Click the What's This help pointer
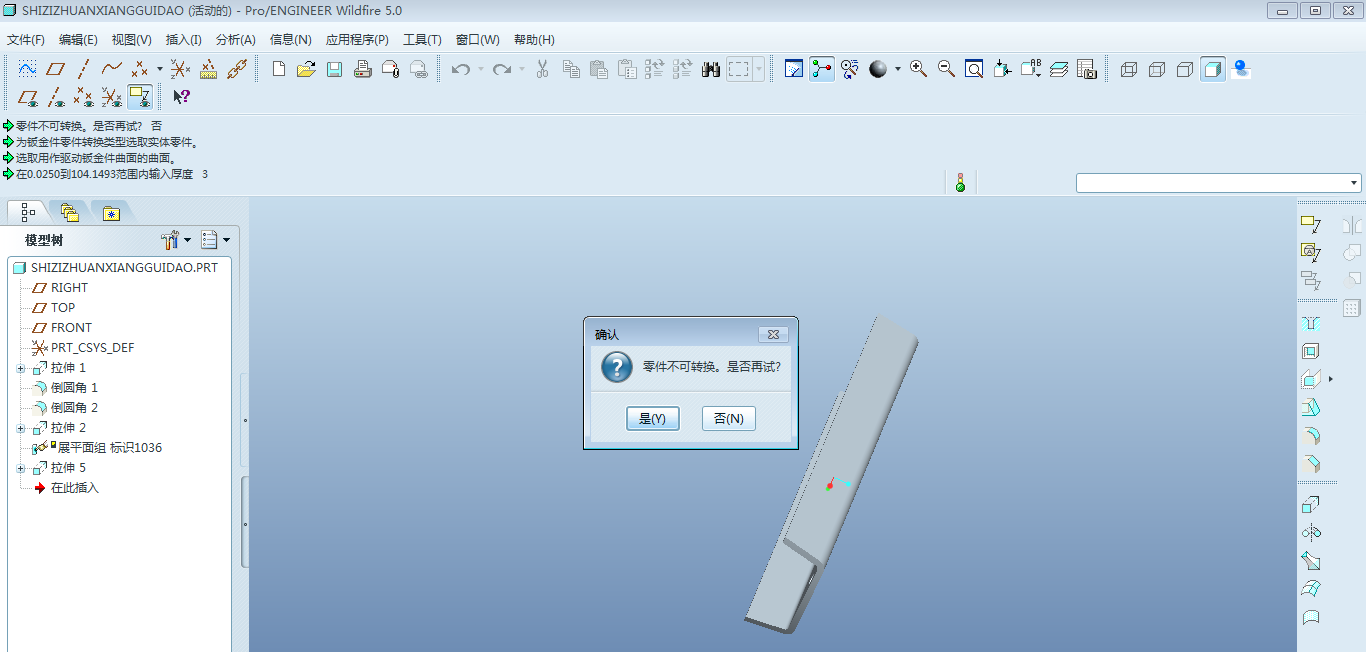The height and width of the screenshot is (652, 1366). tap(181, 97)
